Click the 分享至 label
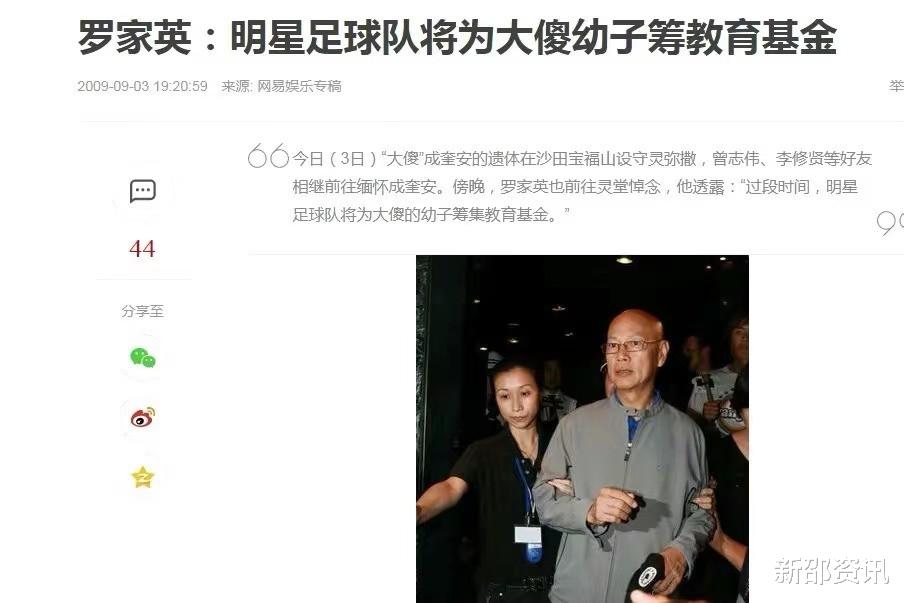 click(x=142, y=311)
